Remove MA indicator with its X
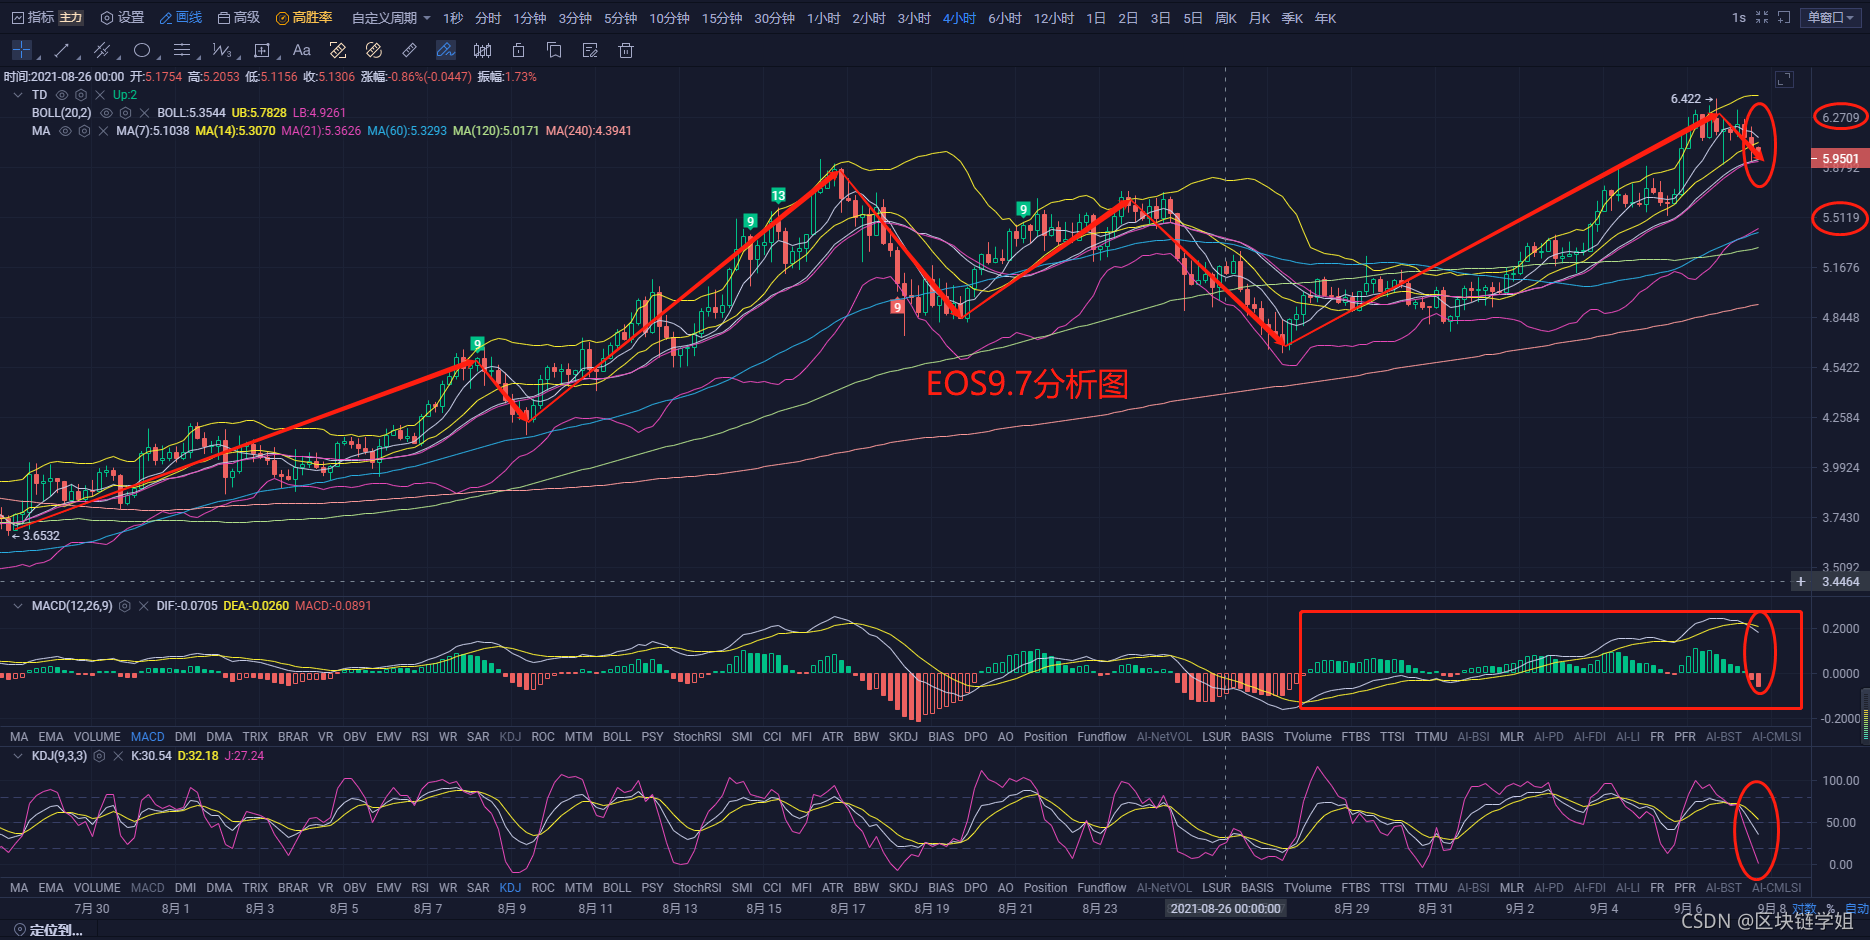1870x940 pixels. [103, 131]
